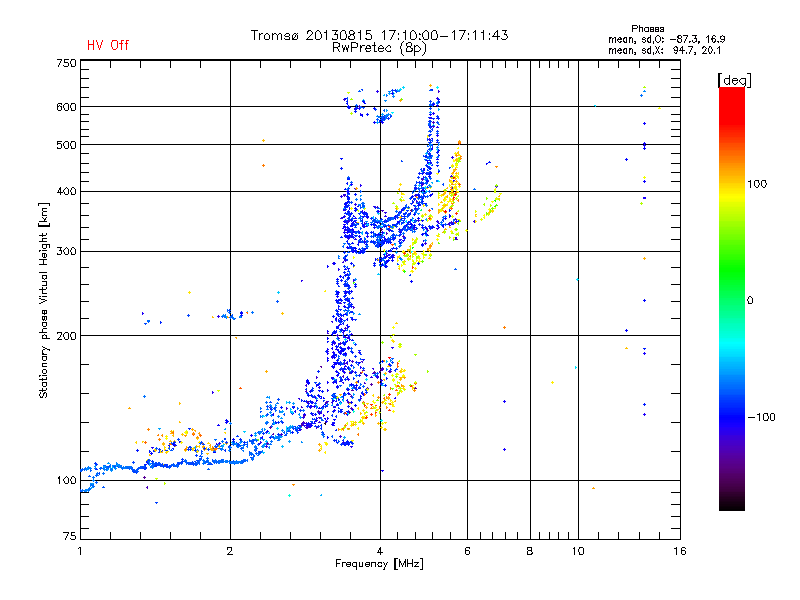Click the "[deg]" colorbar unit label
The image size is (800, 600).
click(734, 80)
